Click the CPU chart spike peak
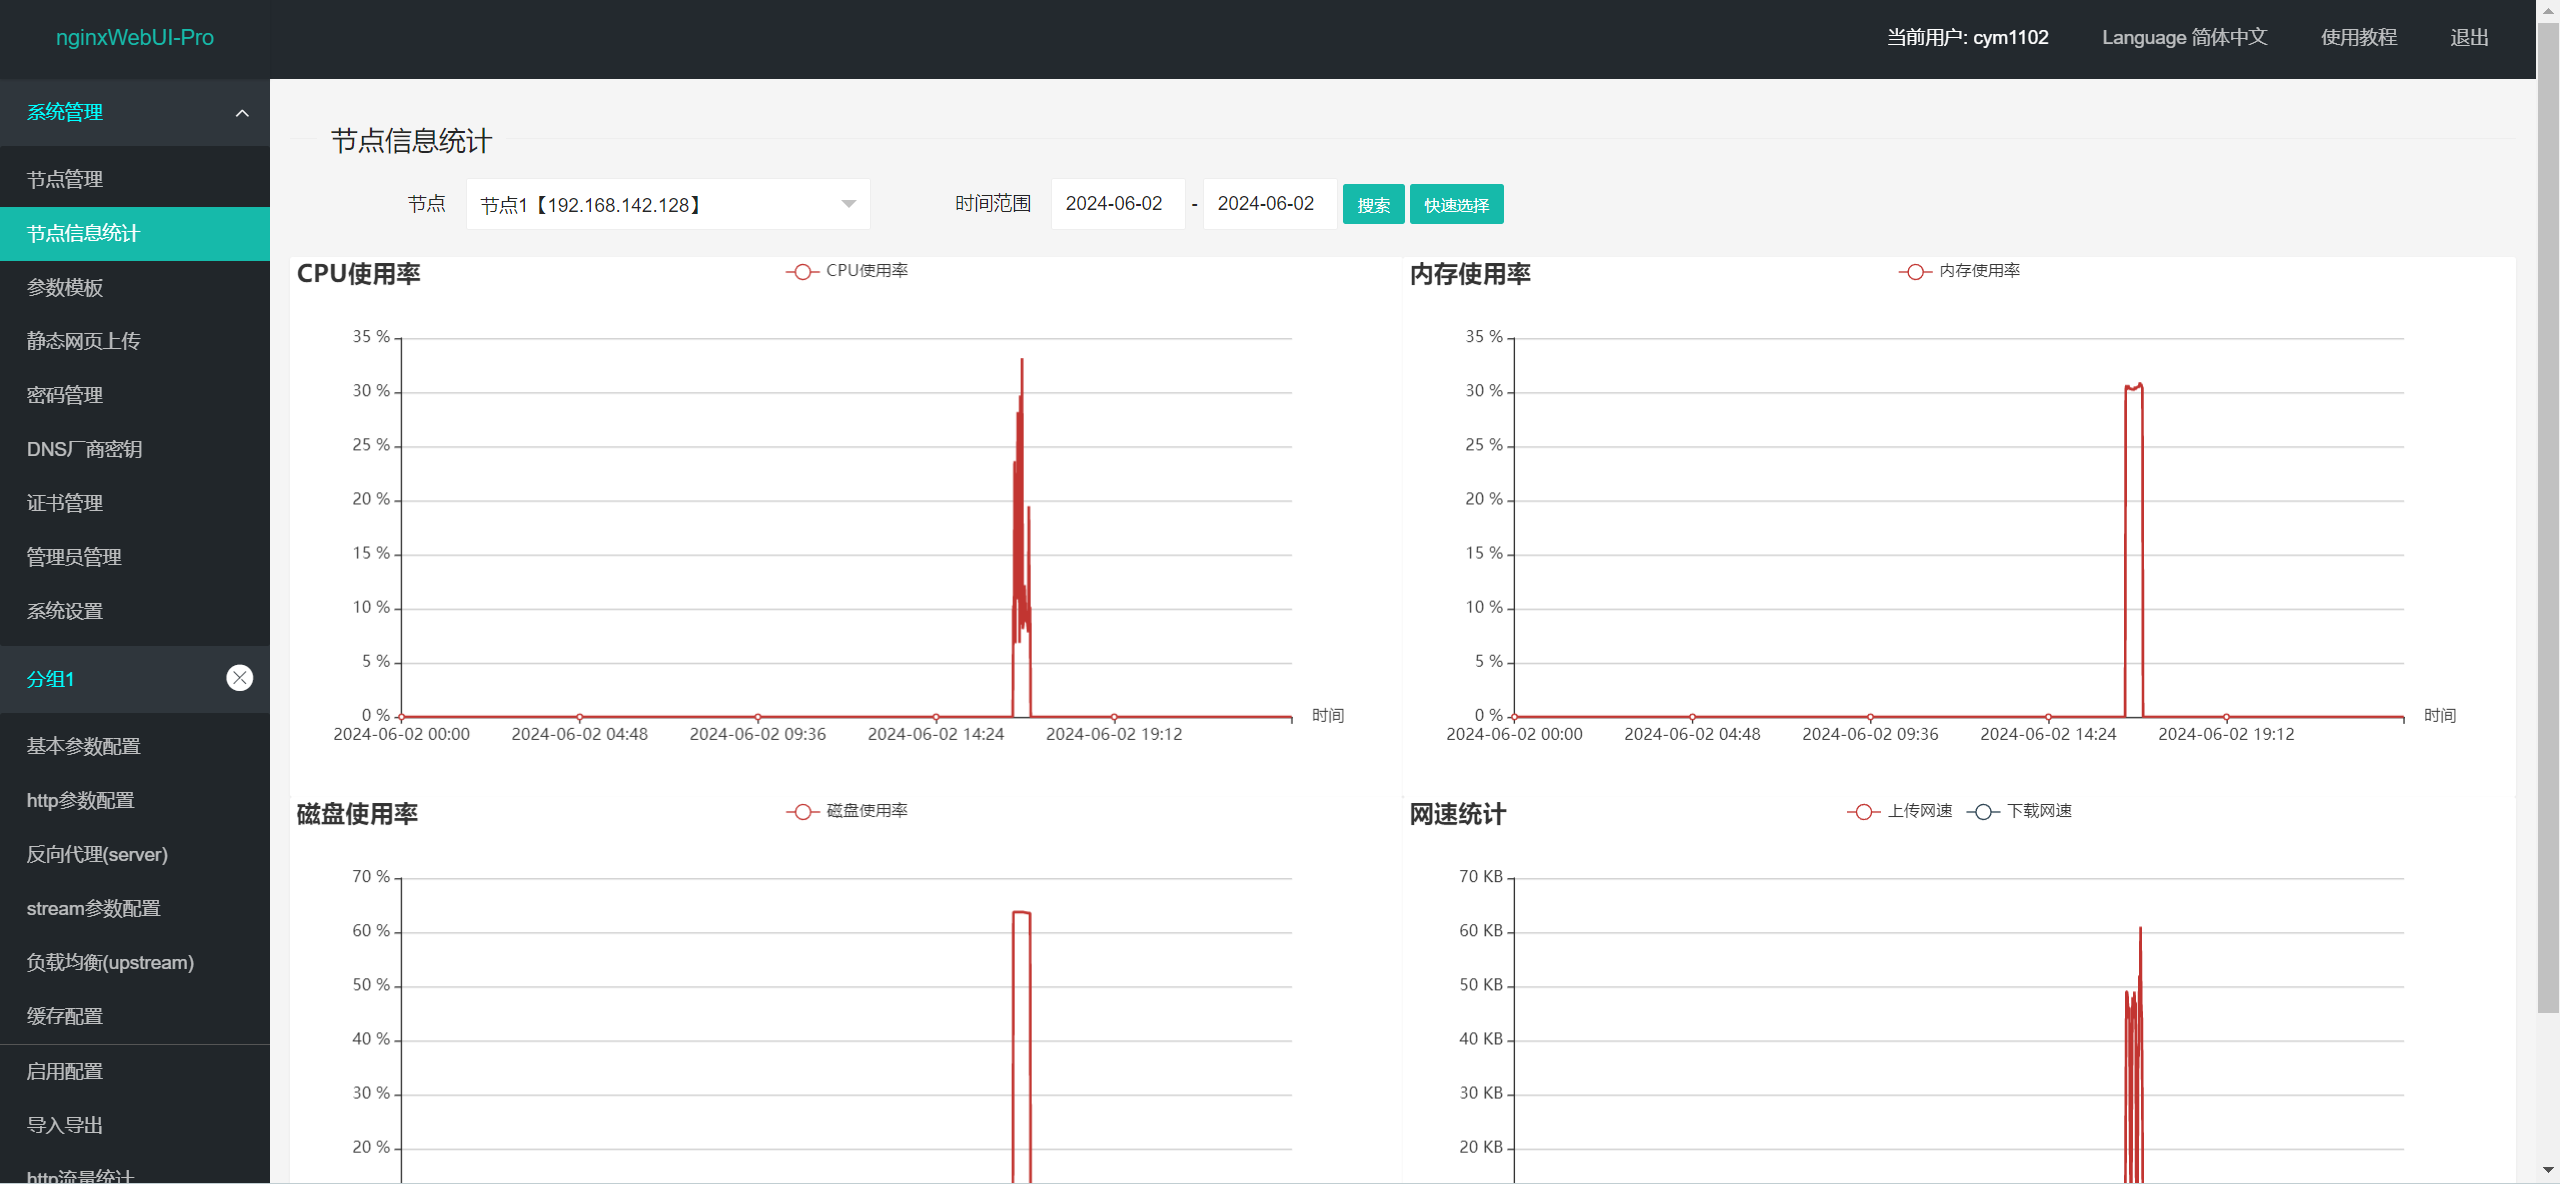This screenshot has height=1184, width=2560. [1021, 359]
